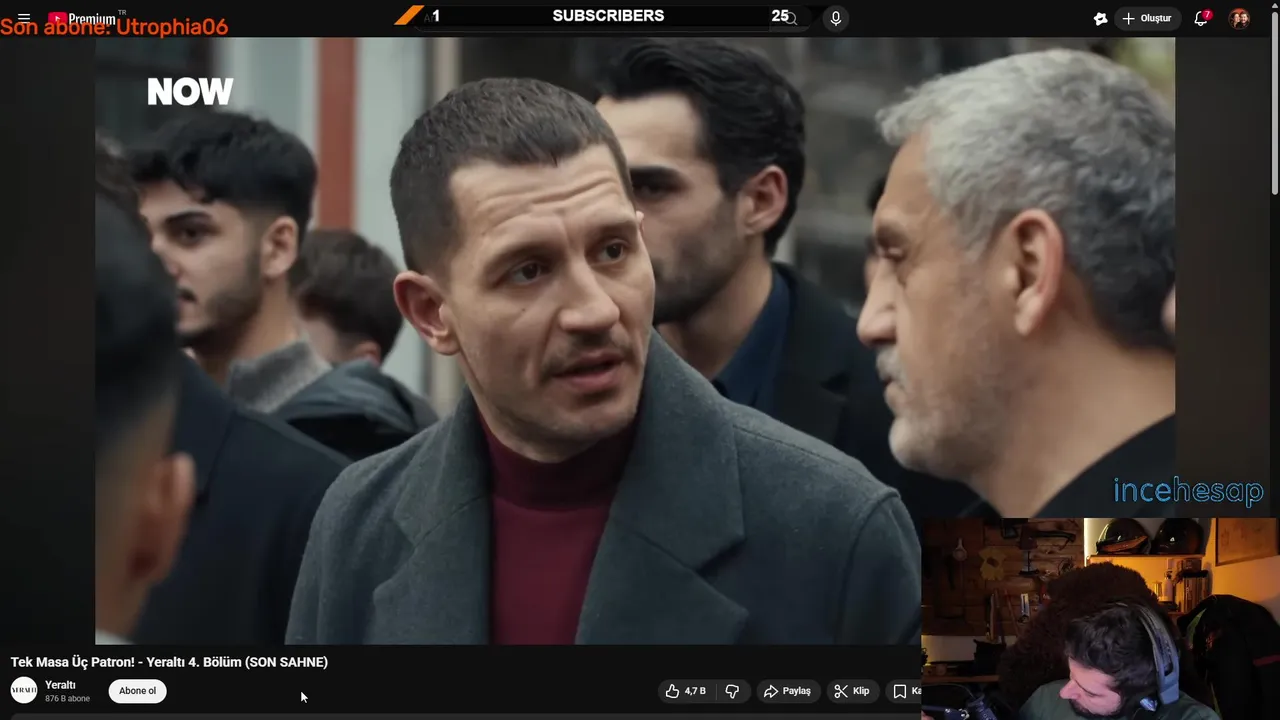Open the Yeraltı channel avatar

[24, 690]
